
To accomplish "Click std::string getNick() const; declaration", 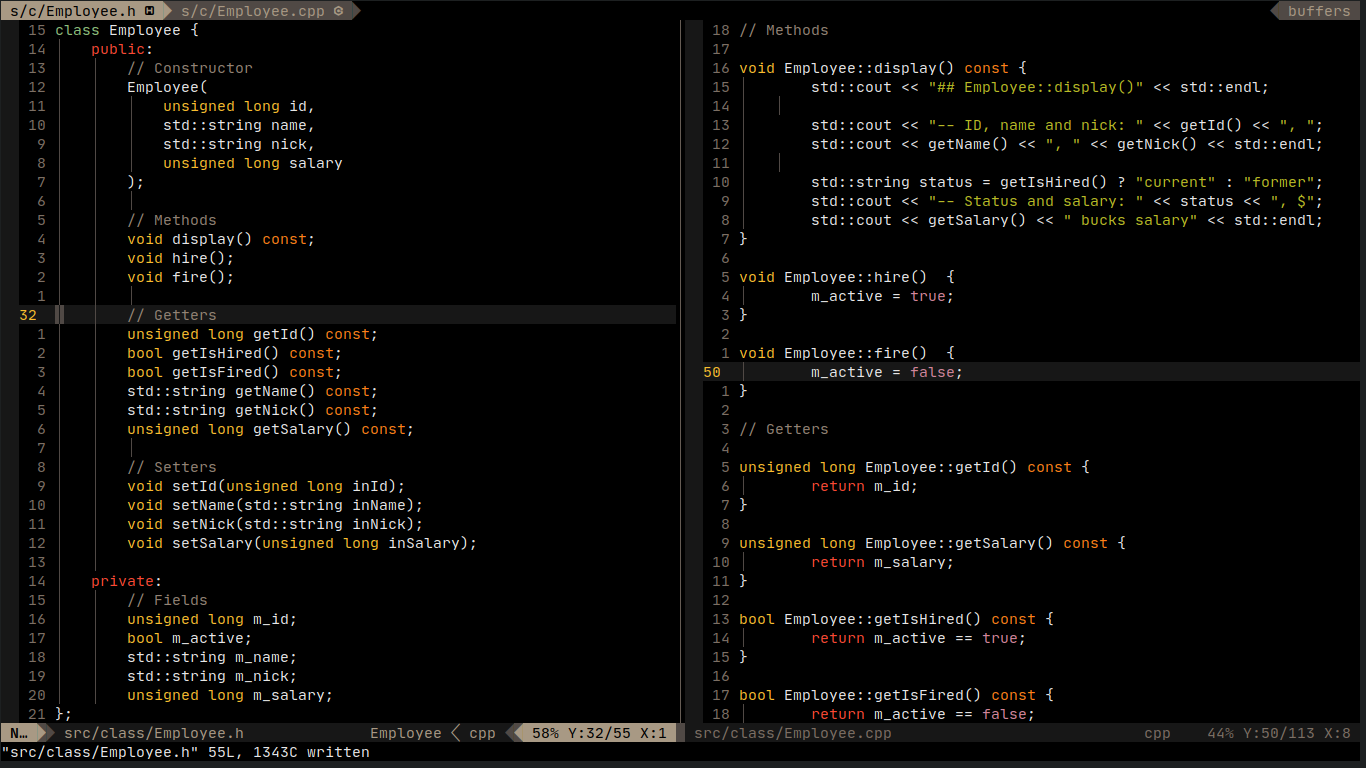I will click(253, 410).
